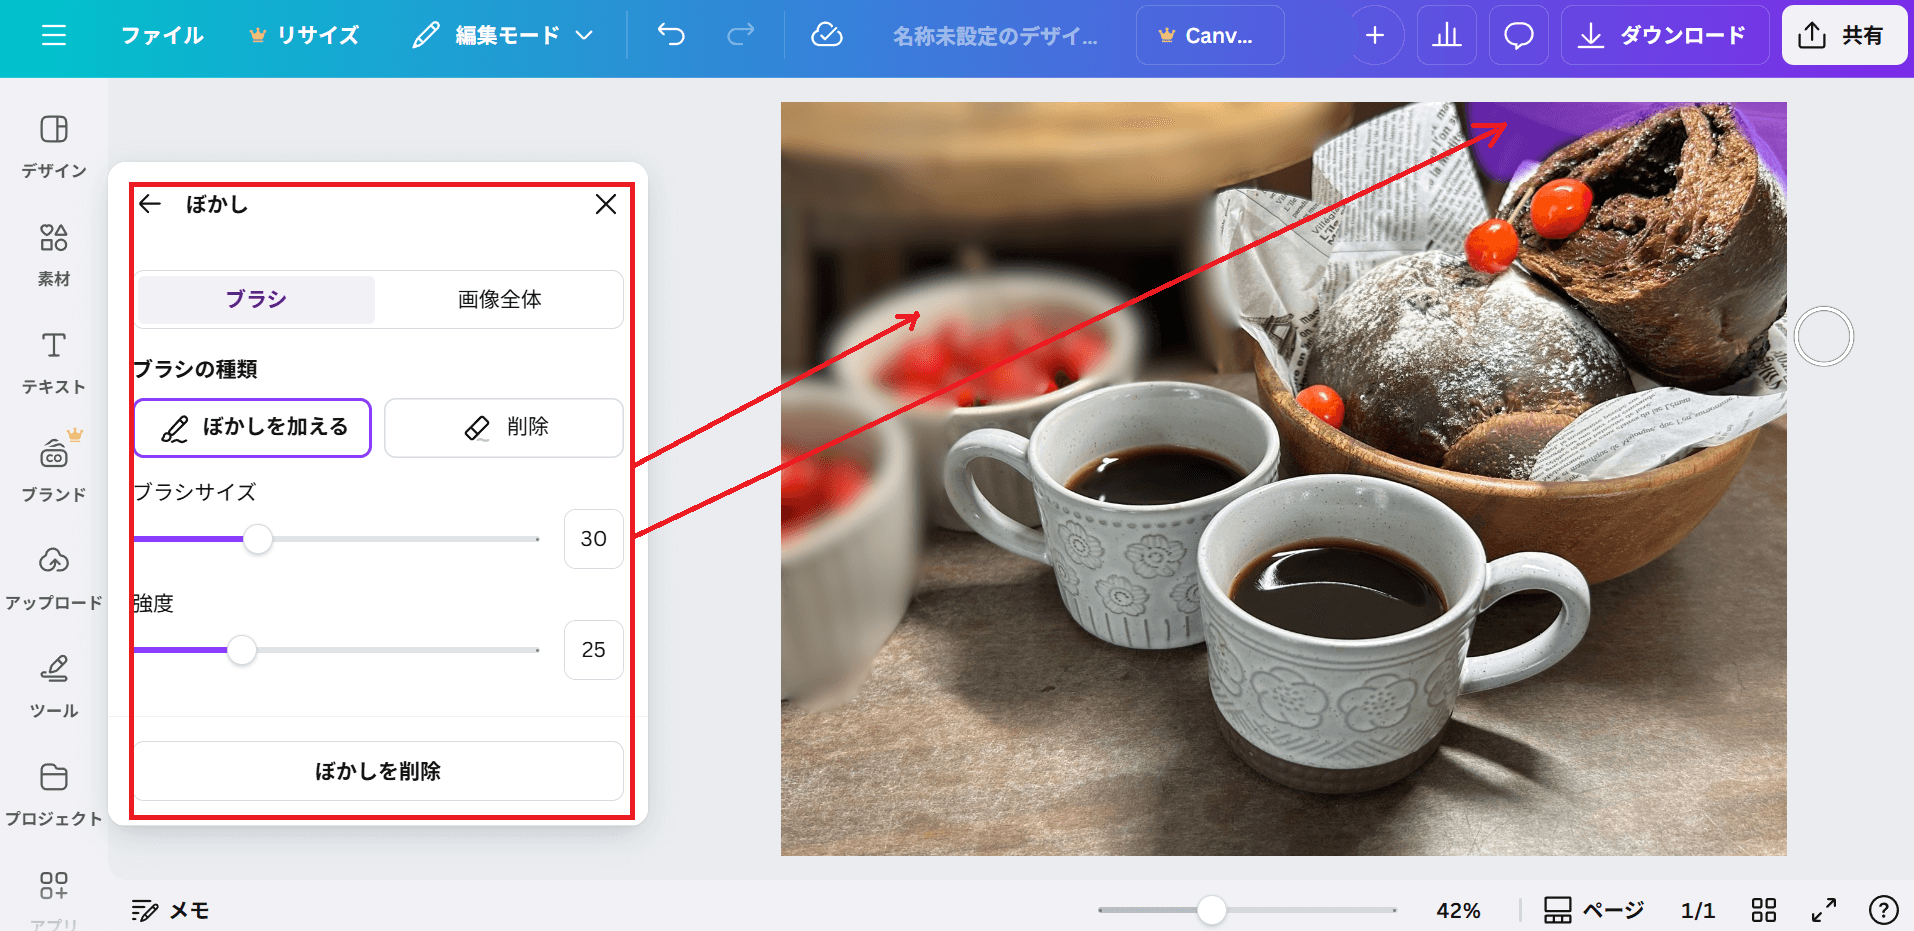Click the ダウンロード button
Image resolution: width=1914 pixels, height=931 pixels.
[1664, 36]
